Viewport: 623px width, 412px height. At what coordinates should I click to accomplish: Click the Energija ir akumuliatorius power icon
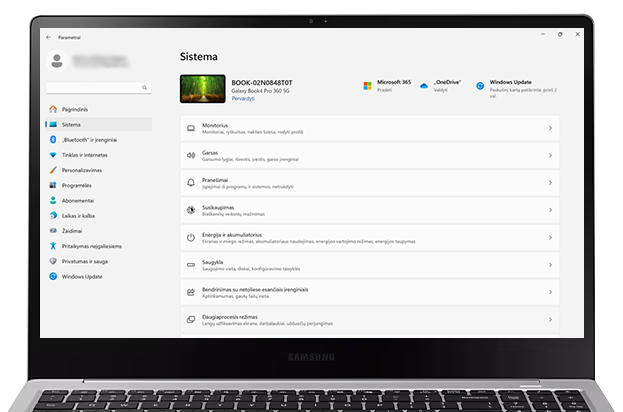[191, 237]
